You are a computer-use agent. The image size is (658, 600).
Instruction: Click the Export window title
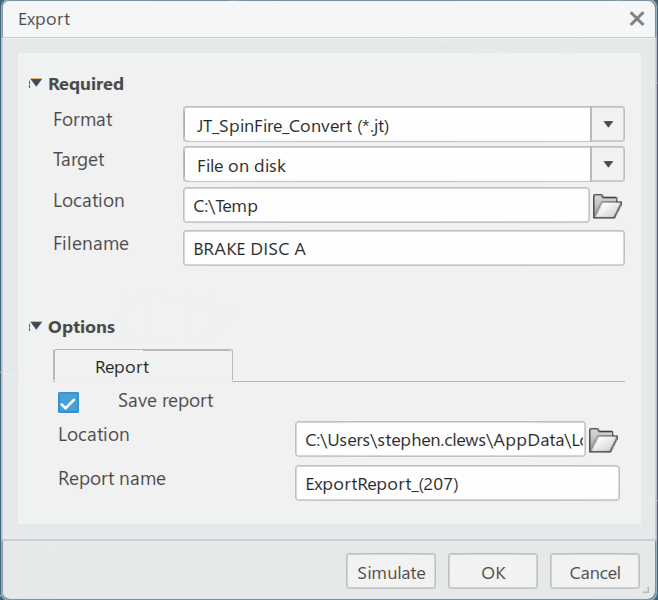point(44,20)
